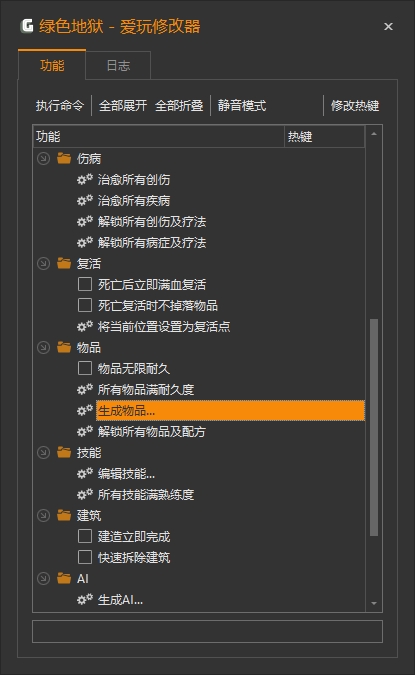The height and width of the screenshot is (675, 415).
Task: Click the vertical scrollbar thumb
Action: click(374, 427)
